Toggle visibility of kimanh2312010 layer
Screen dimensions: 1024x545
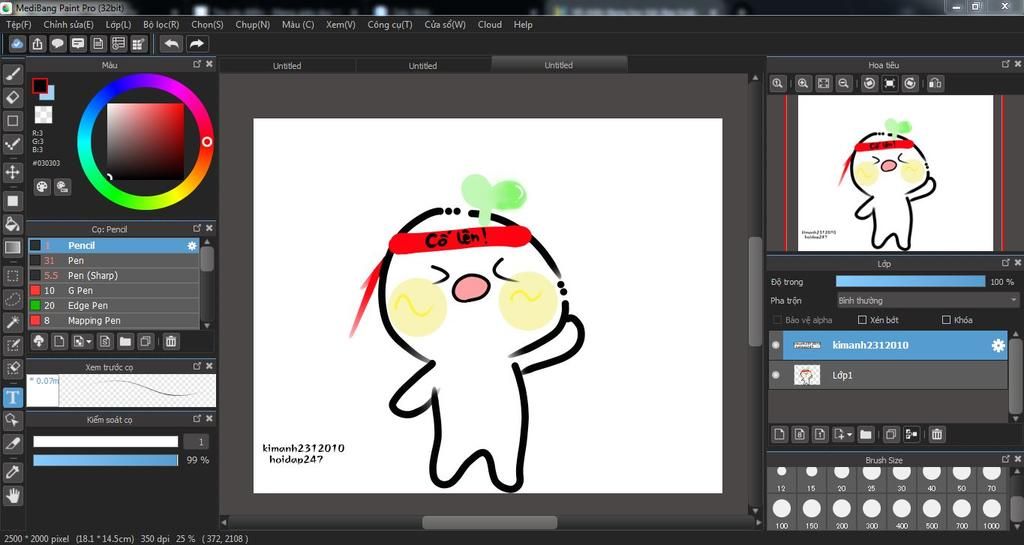[776, 345]
